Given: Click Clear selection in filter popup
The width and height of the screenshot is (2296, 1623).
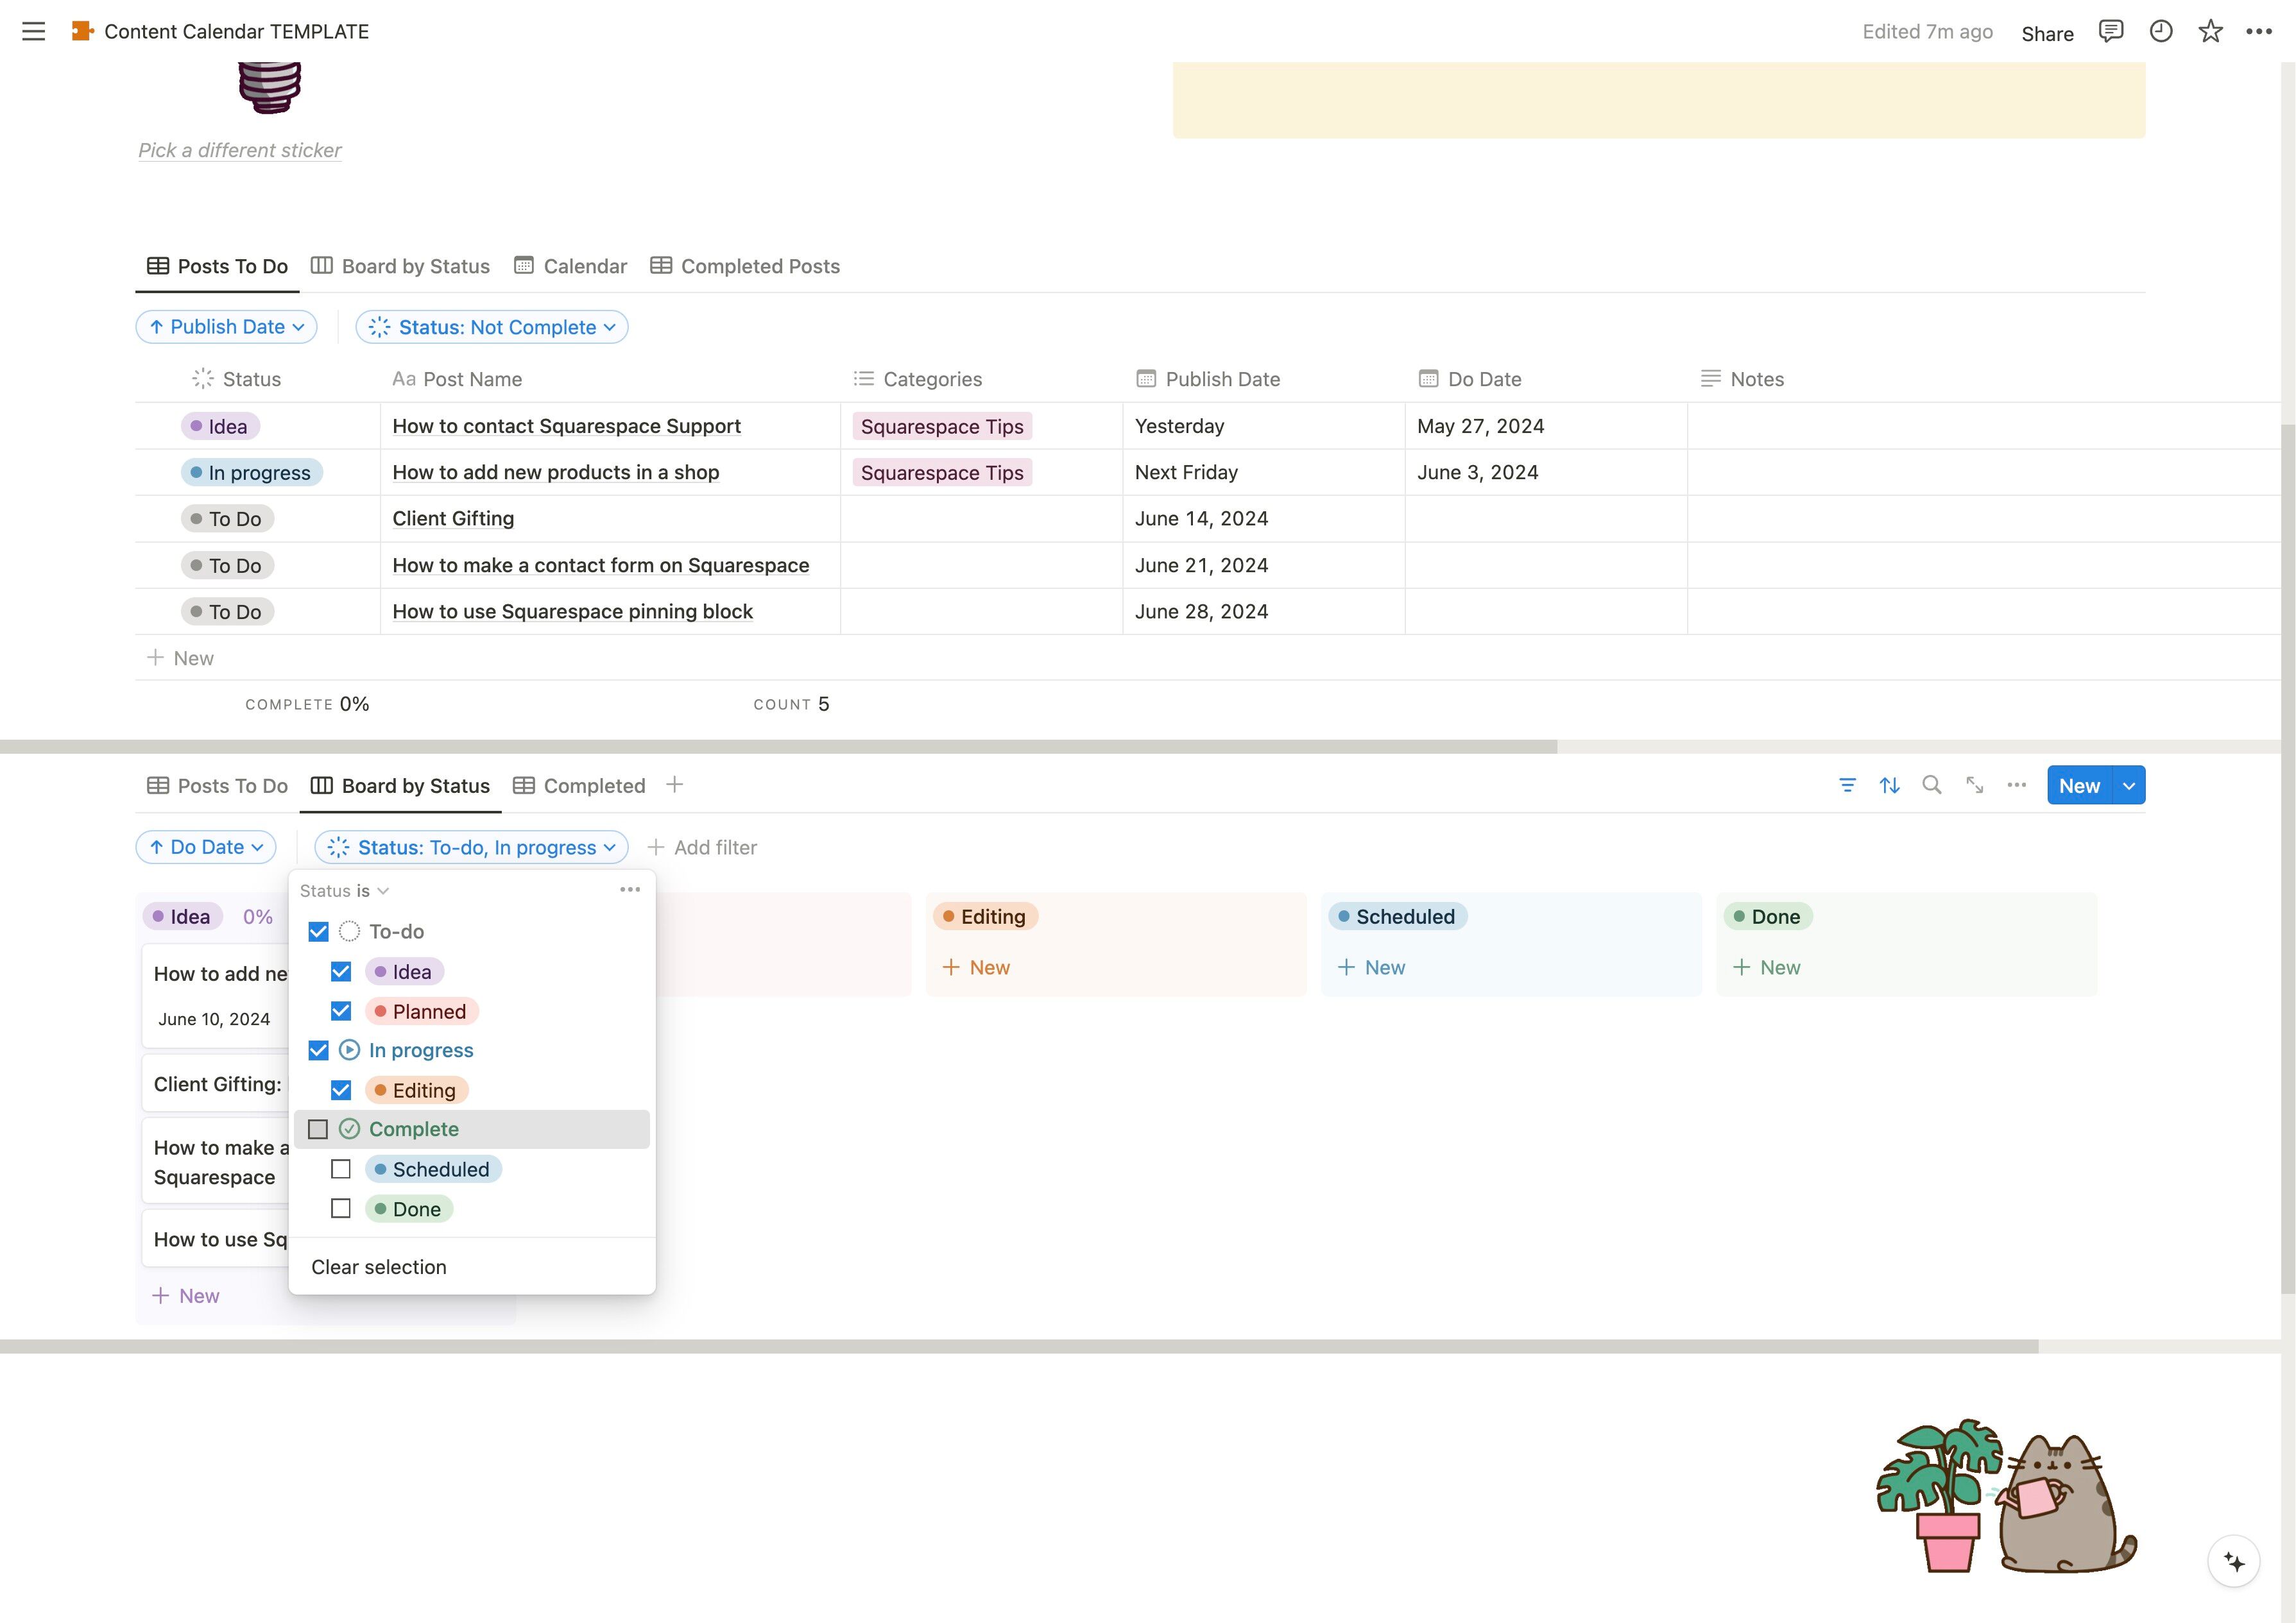Looking at the screenshot, I should click(x=379, y=1267).
